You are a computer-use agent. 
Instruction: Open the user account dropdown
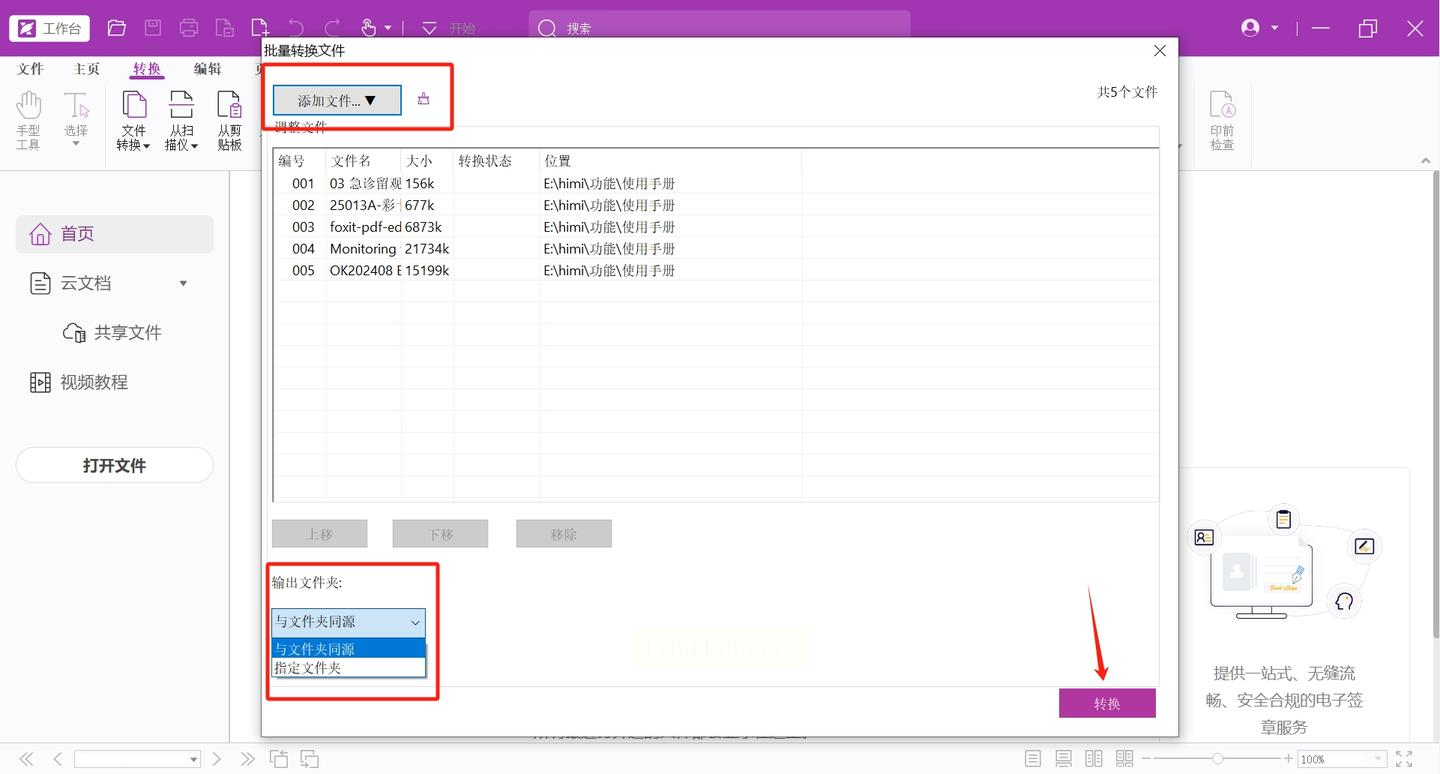click(1260, 28)
